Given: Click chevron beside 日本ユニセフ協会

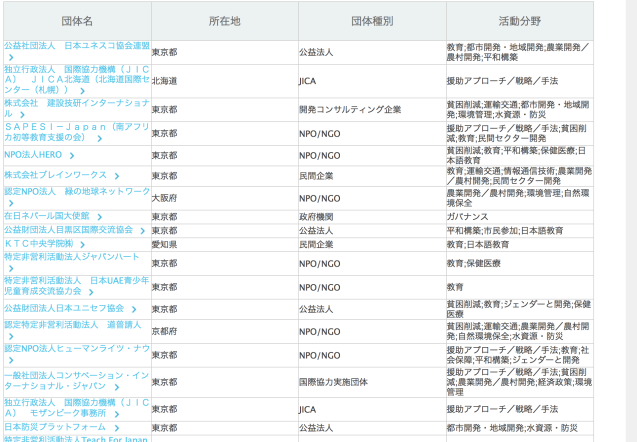Looking at the screenshot, I should pyautogui.click(x=134, y=309).
